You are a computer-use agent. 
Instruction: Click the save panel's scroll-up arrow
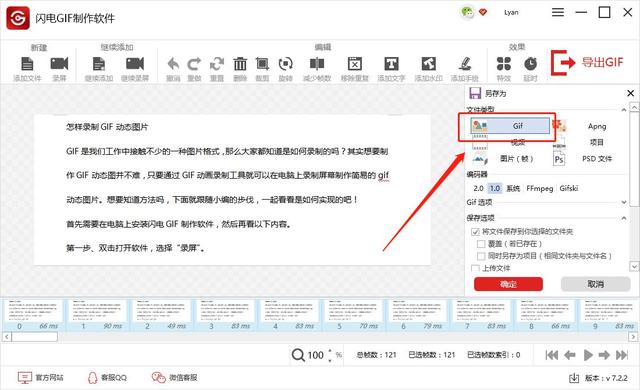point(634,107)
